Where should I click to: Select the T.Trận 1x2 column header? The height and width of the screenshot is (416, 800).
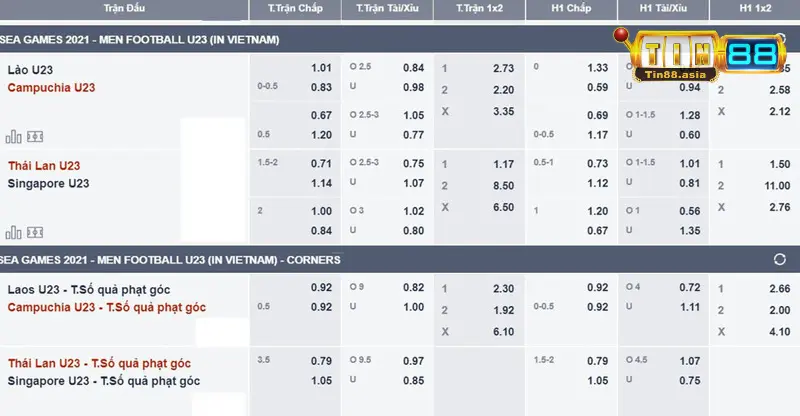tap(480, 8)
